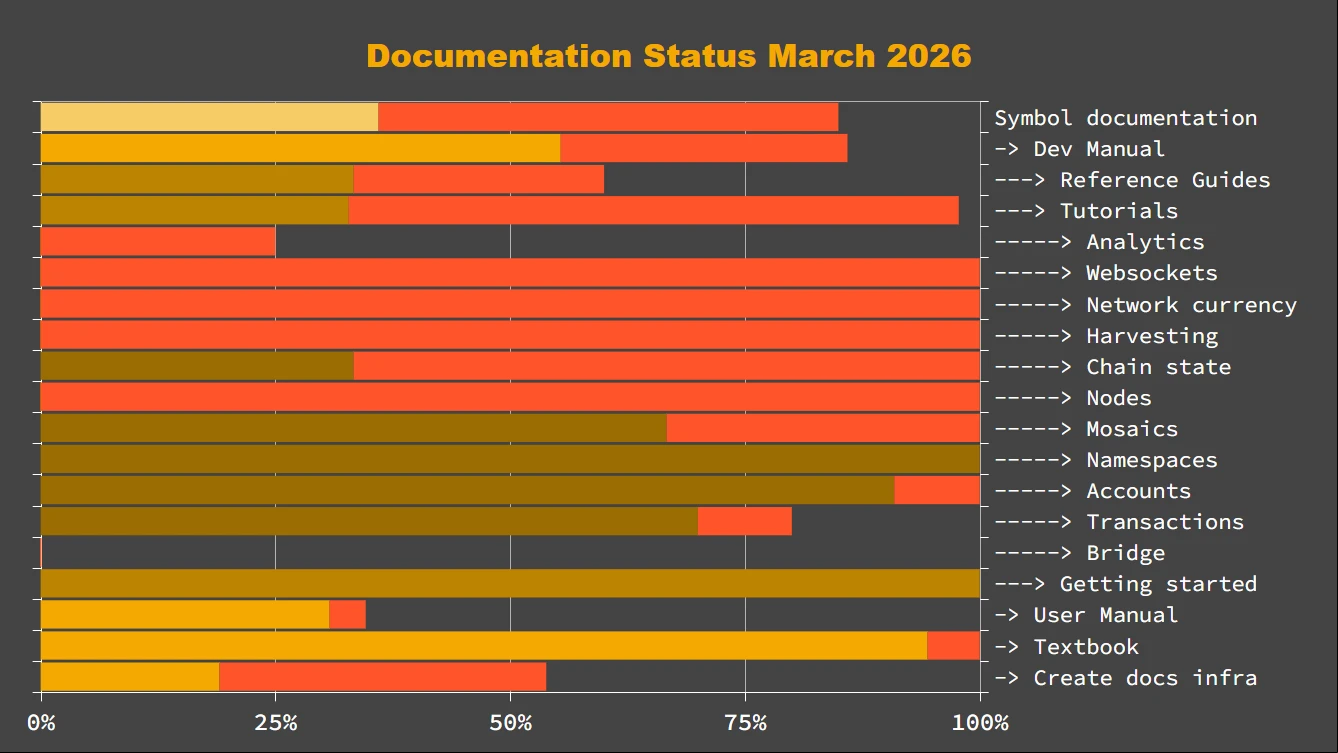
Task: Select the Reference Guides label
Action: pos(1165,180)
